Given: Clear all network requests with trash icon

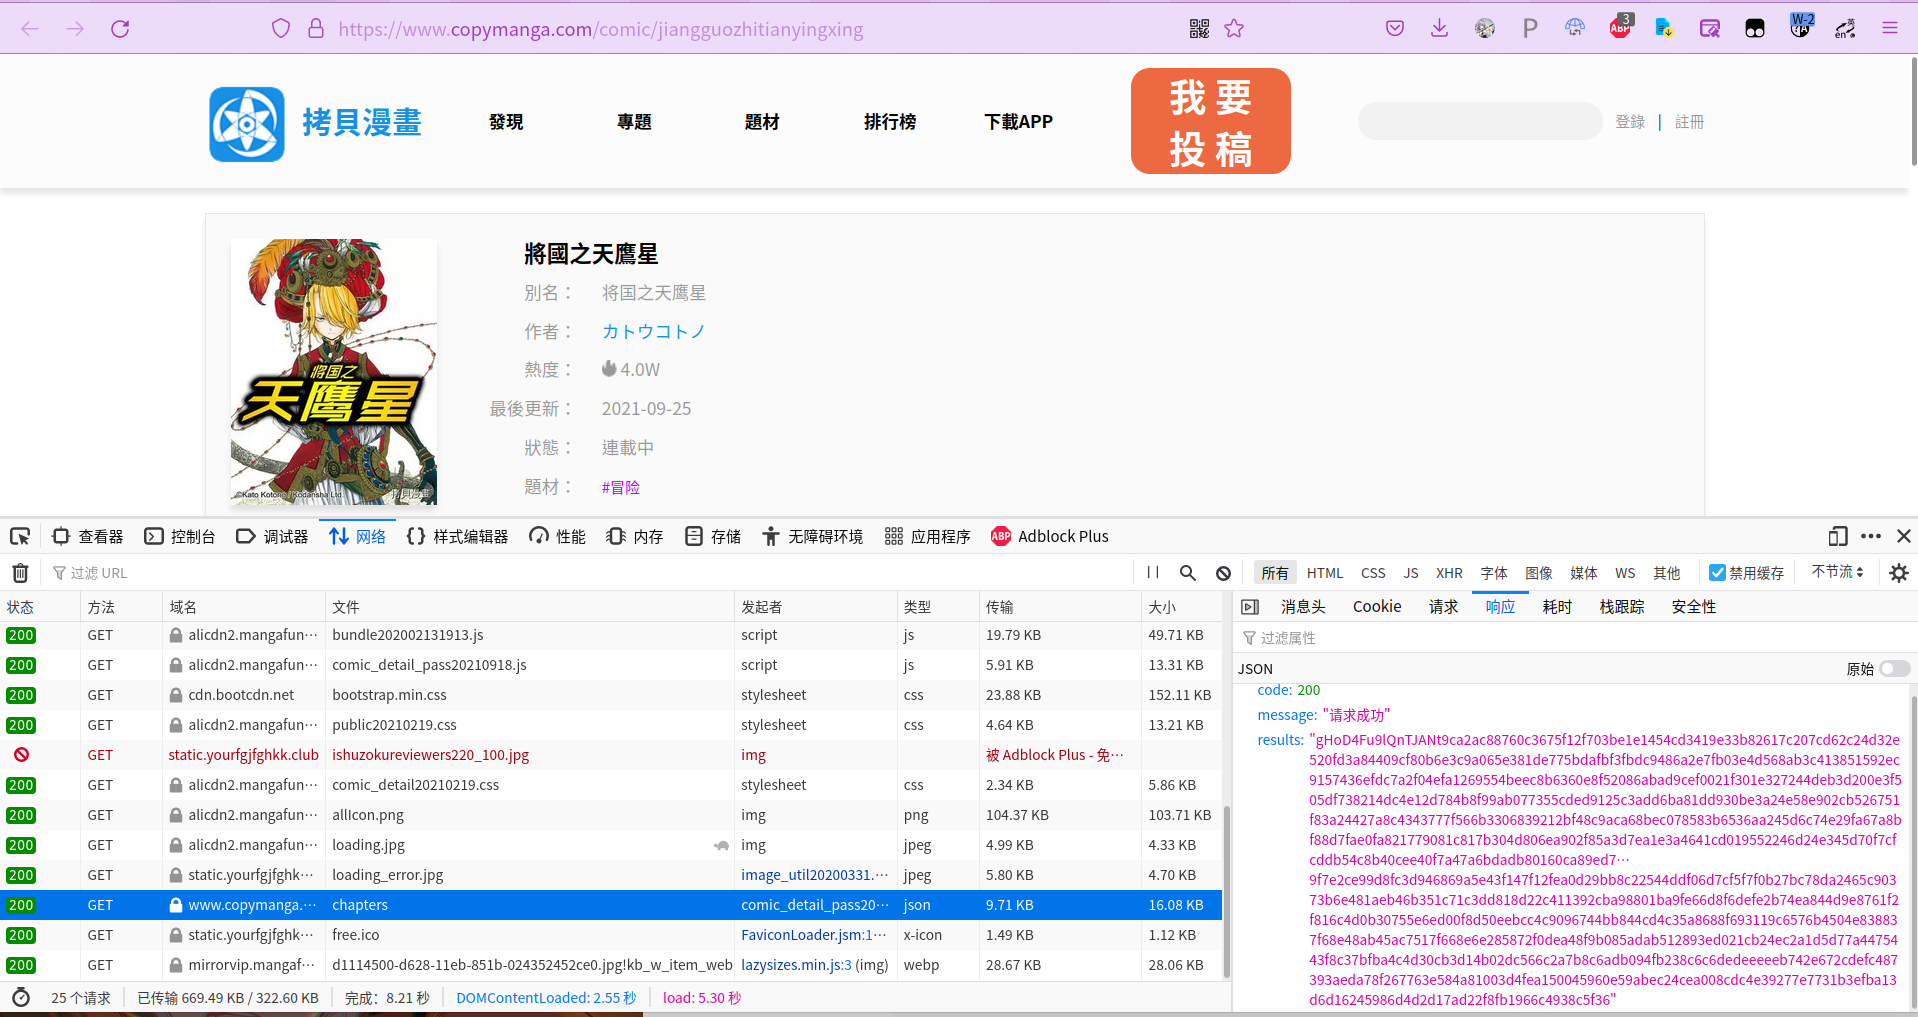Looking at the screenshot, I should pos(20,572).
